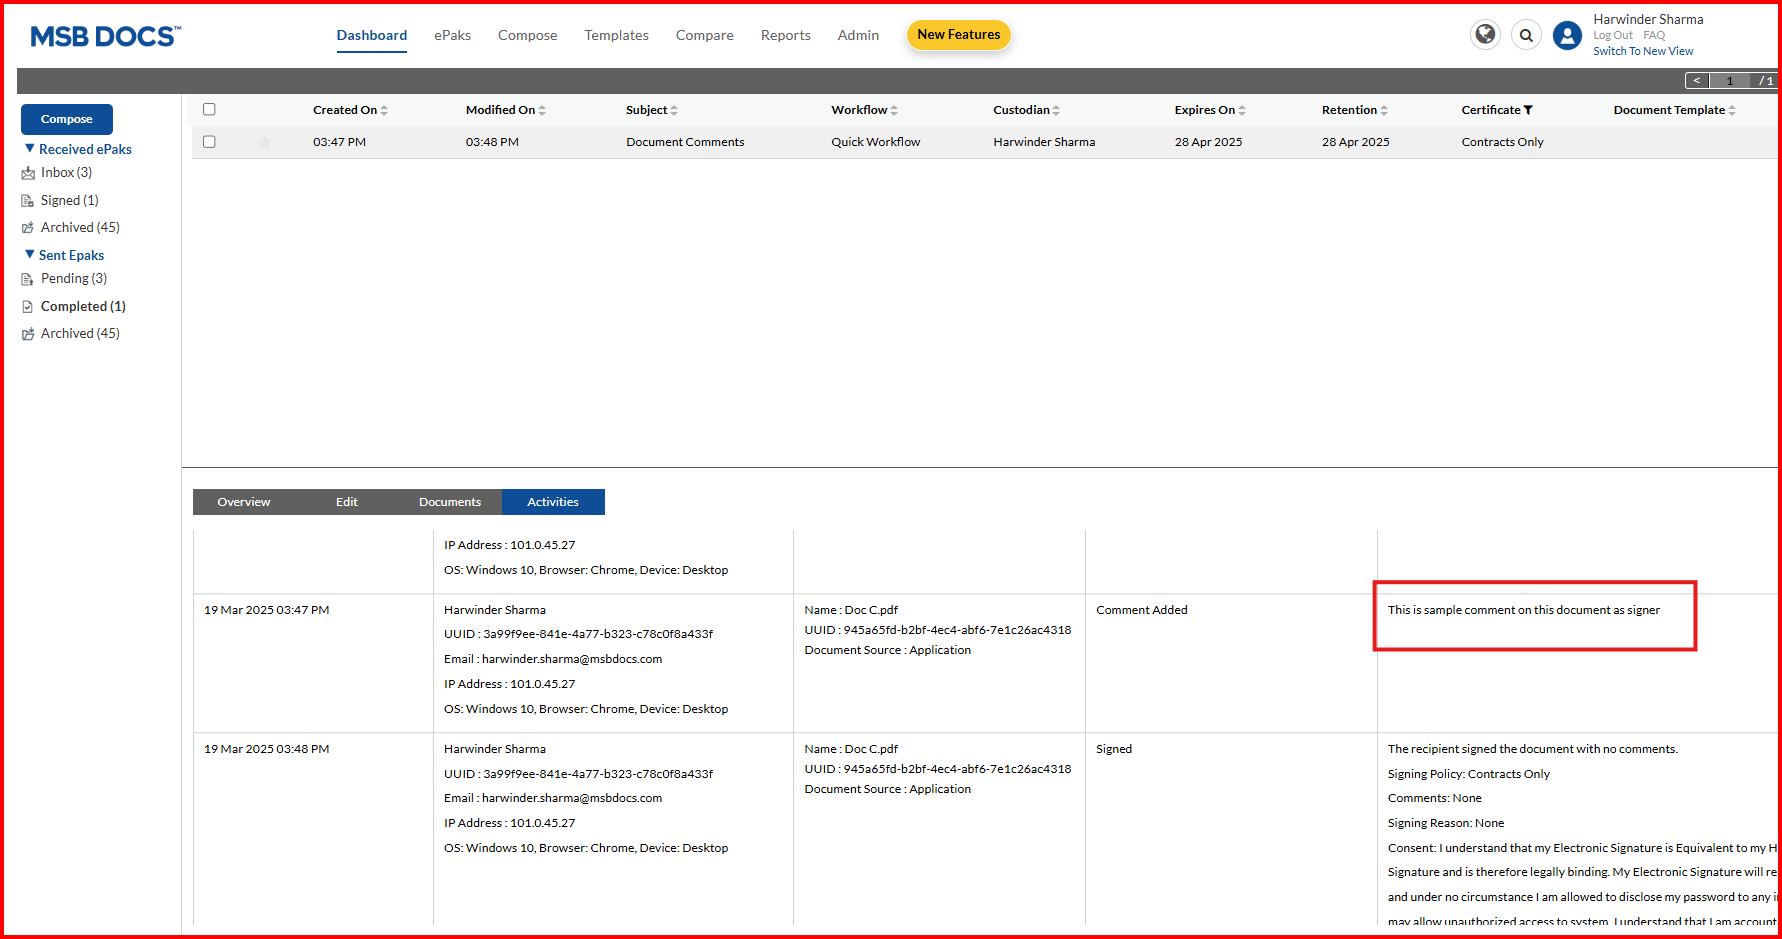The width and height of the screenshot is (1782, 939).
Task: Open the search magnifier icon
Action: tap(1526, 35)
